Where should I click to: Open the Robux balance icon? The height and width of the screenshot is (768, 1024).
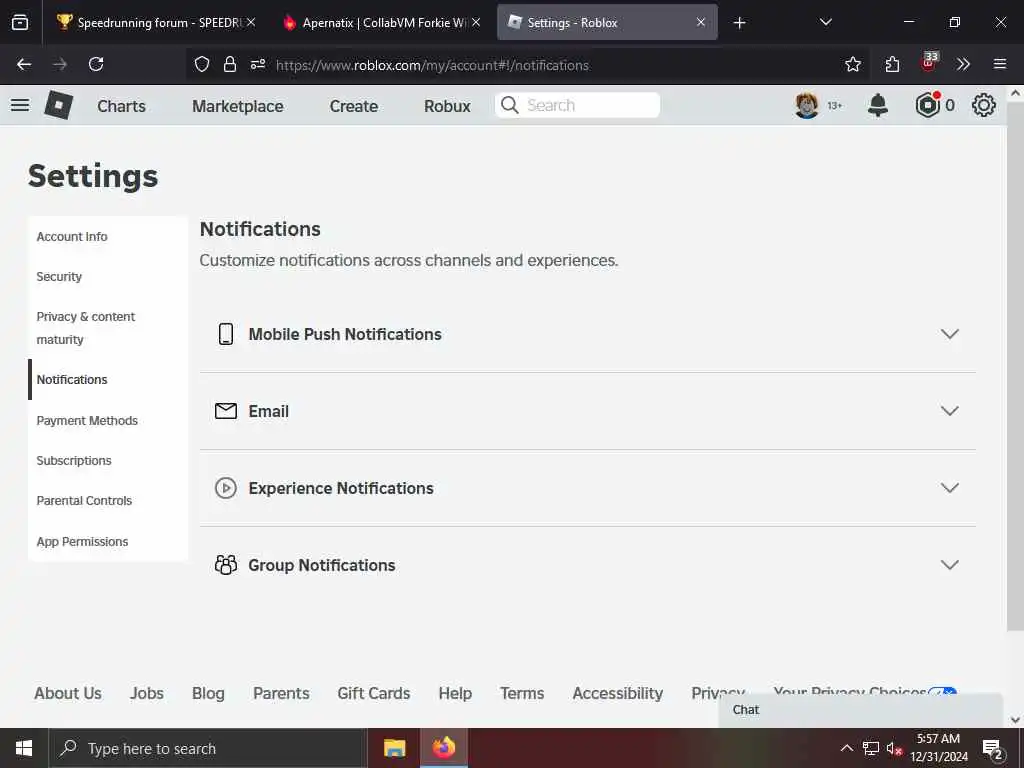[927, 105]
